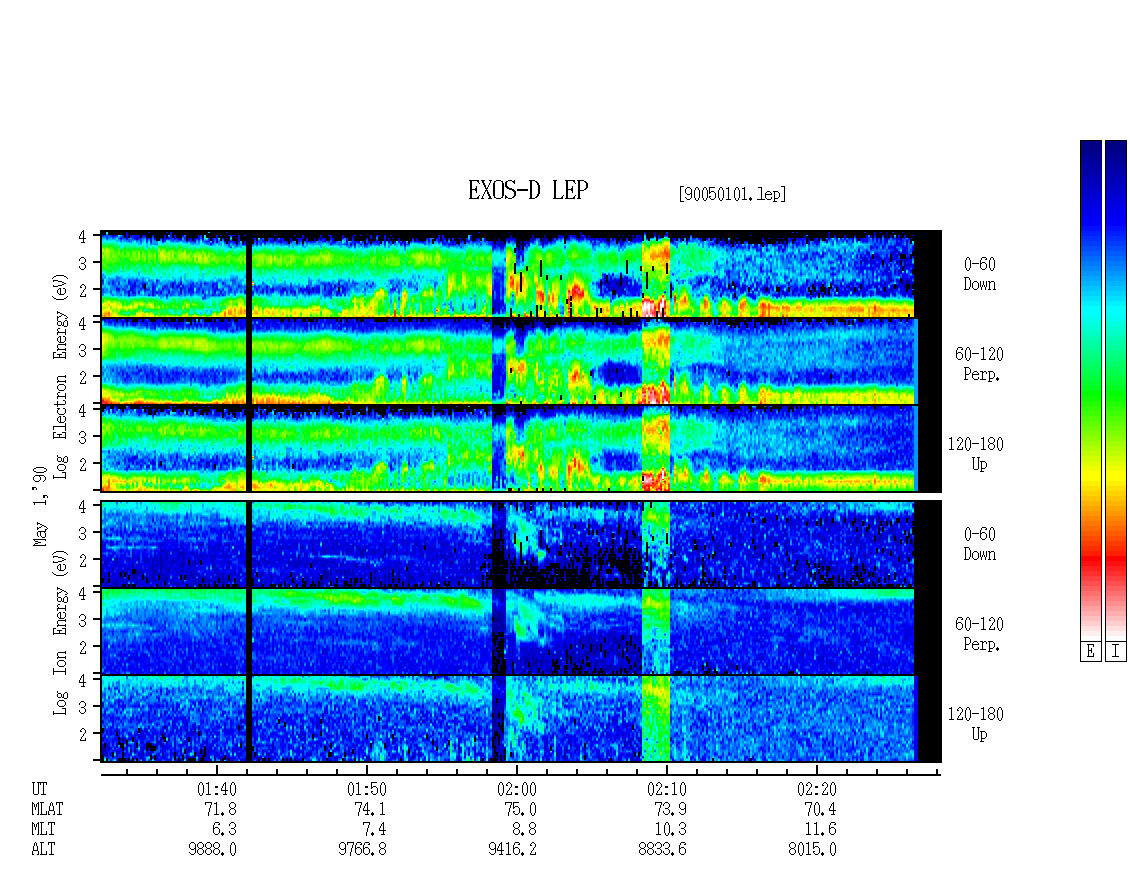This screenshot has width=1130, height=875.
Task: Click the 01:50 UT time label
Action: coord(367,789)
